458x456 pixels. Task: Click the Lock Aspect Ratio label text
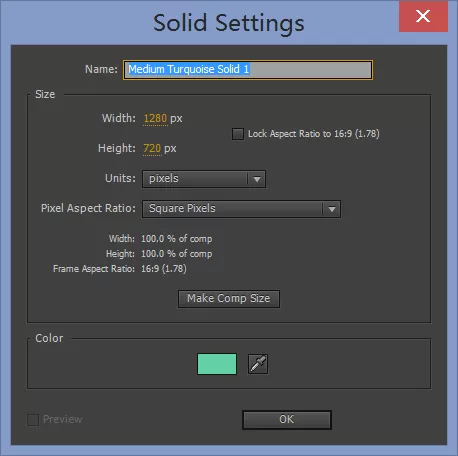point(314,134)
